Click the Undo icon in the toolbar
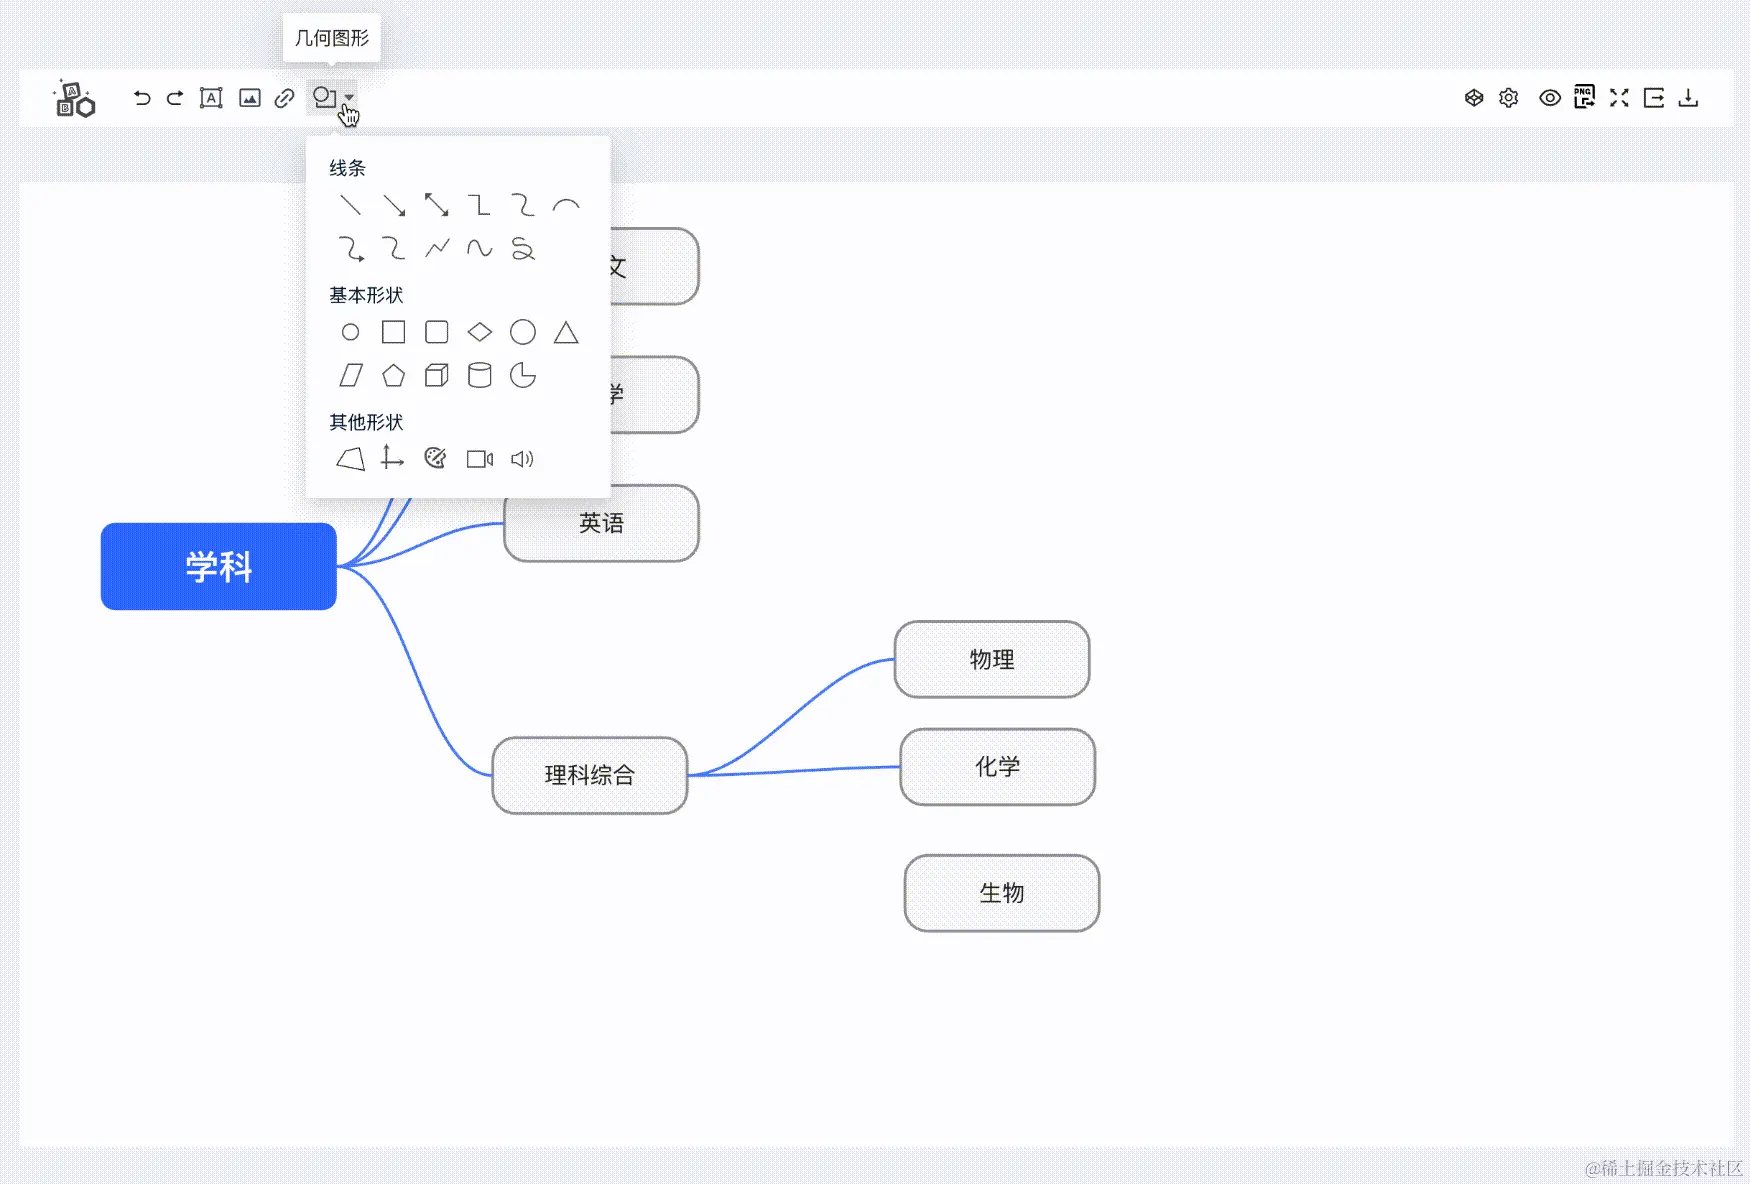The image size is (1750, 1184). [141, 98]
